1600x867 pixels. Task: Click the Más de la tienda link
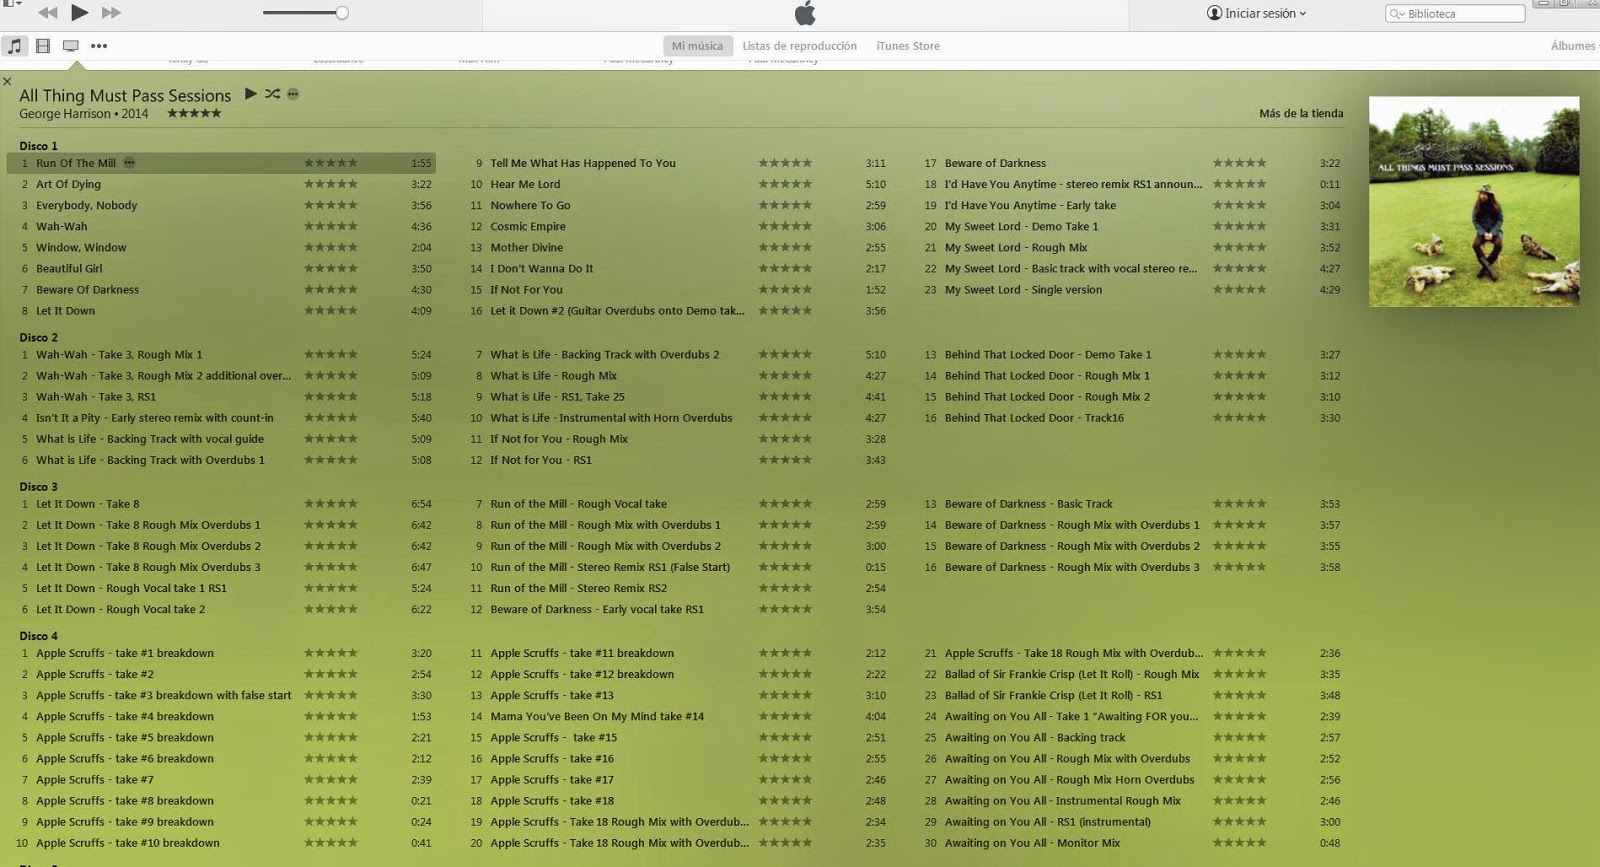[x=1301, y=113]
